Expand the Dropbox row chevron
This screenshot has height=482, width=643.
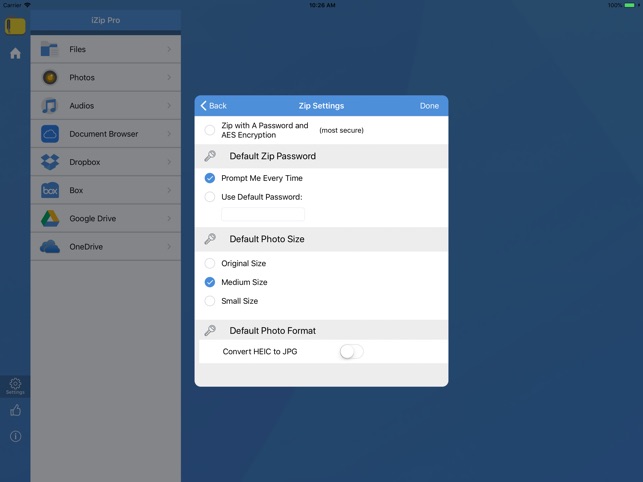169,162
